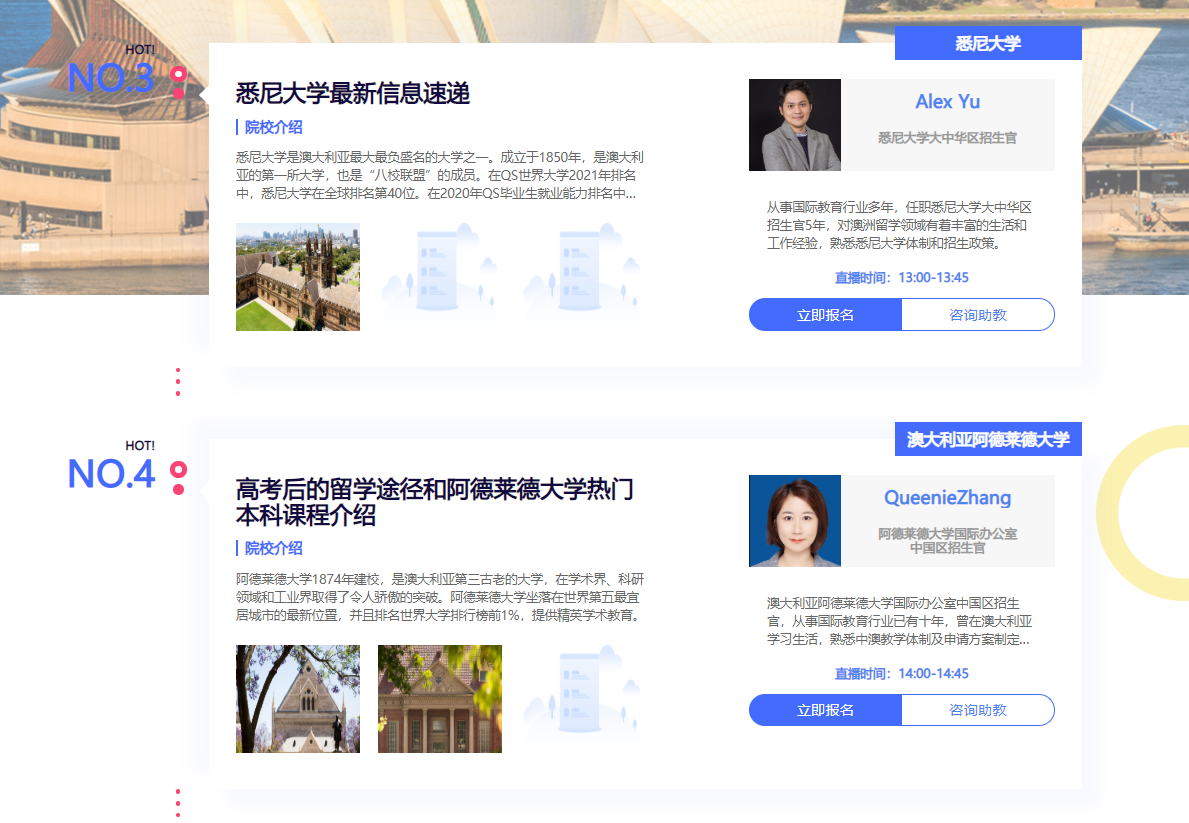
Task: Click the NO.4 ranking label
Action: (111, 473)
